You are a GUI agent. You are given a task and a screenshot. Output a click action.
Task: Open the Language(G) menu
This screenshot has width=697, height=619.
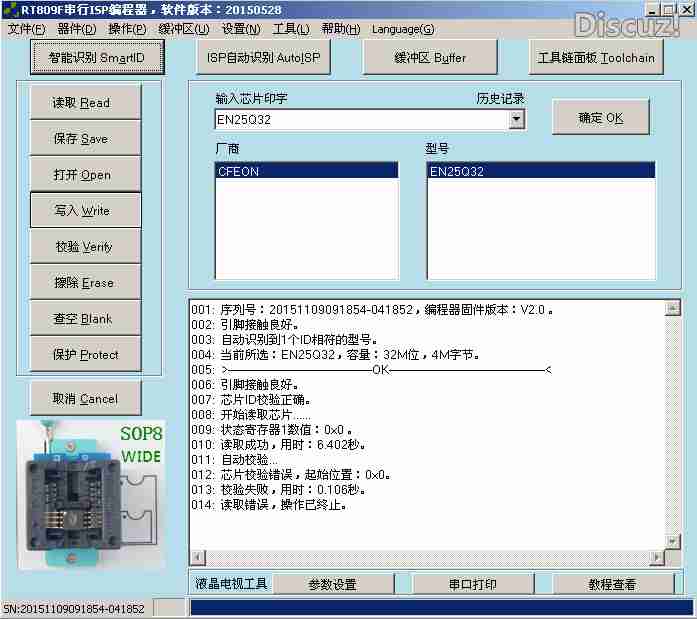click(x=402, y=29)
